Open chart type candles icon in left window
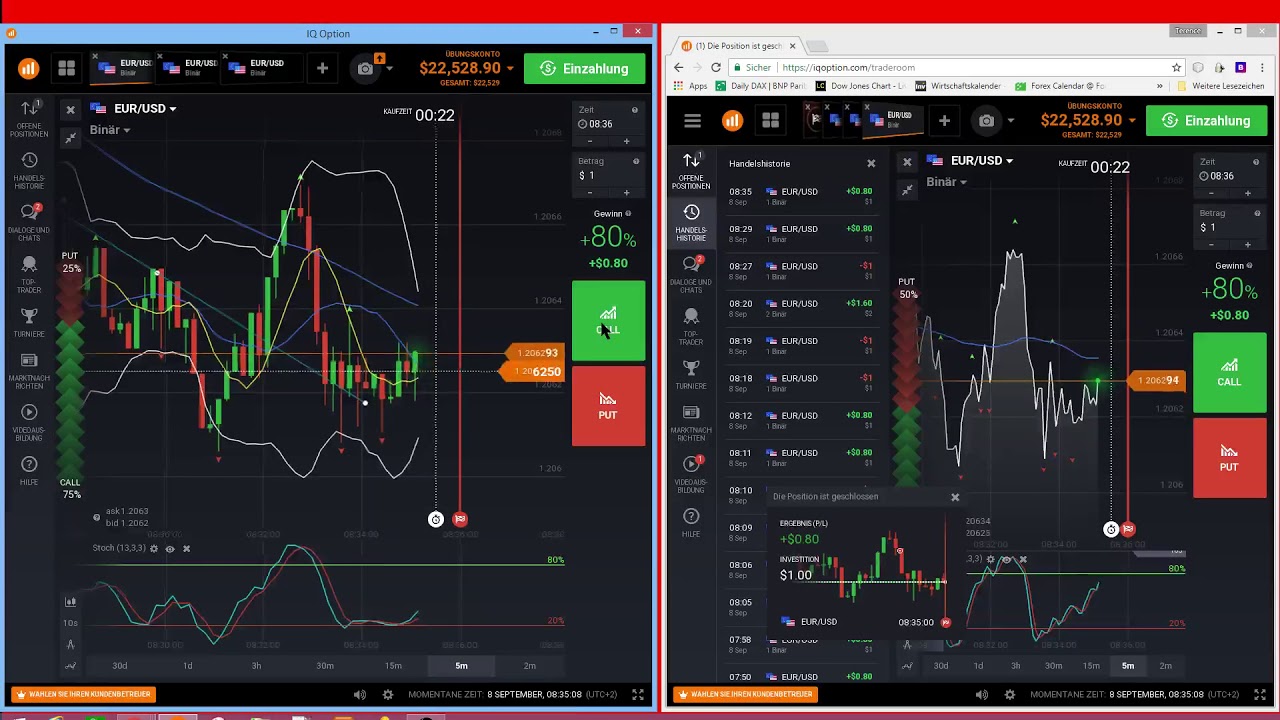The image size is (1280, 720). coord(70,601)
